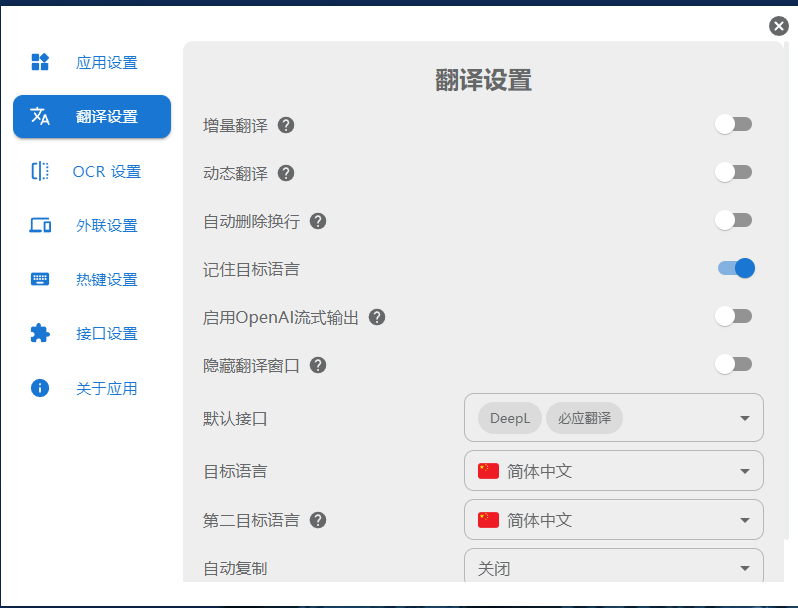The width and height of the screenshot is (798, 608).
Task: Expand the 第二目标语言 dropdown arrow
Action: (x=745, y=520)
